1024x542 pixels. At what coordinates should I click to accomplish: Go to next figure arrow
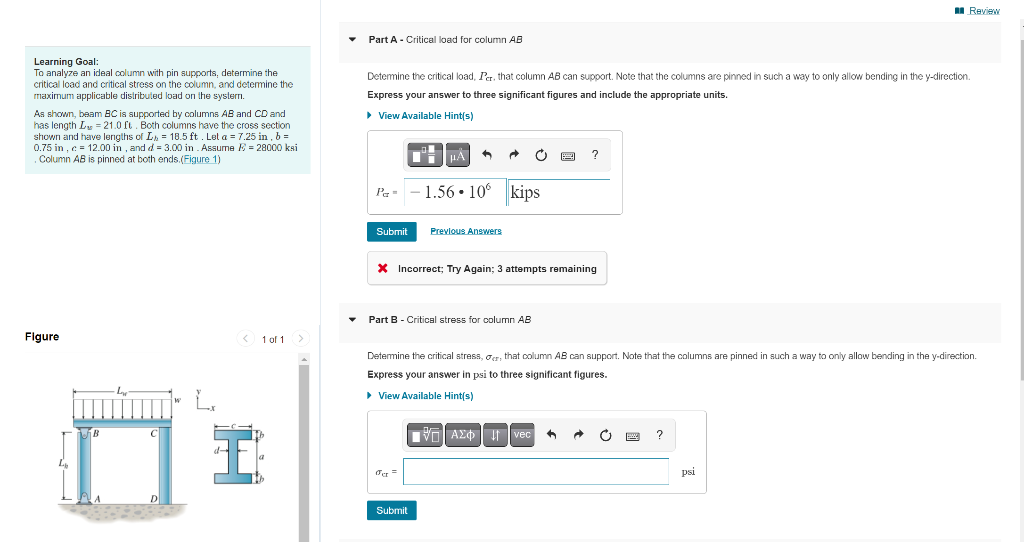point(300,338)
